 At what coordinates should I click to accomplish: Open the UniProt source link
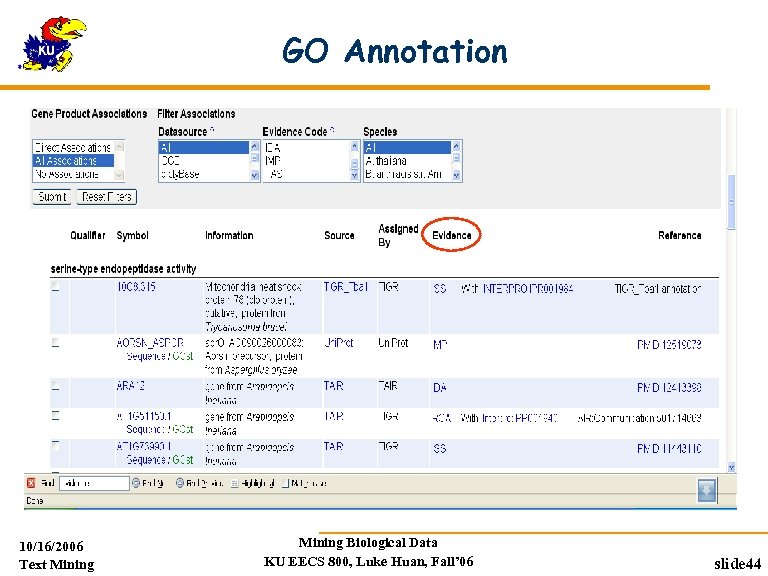[338, 343]
